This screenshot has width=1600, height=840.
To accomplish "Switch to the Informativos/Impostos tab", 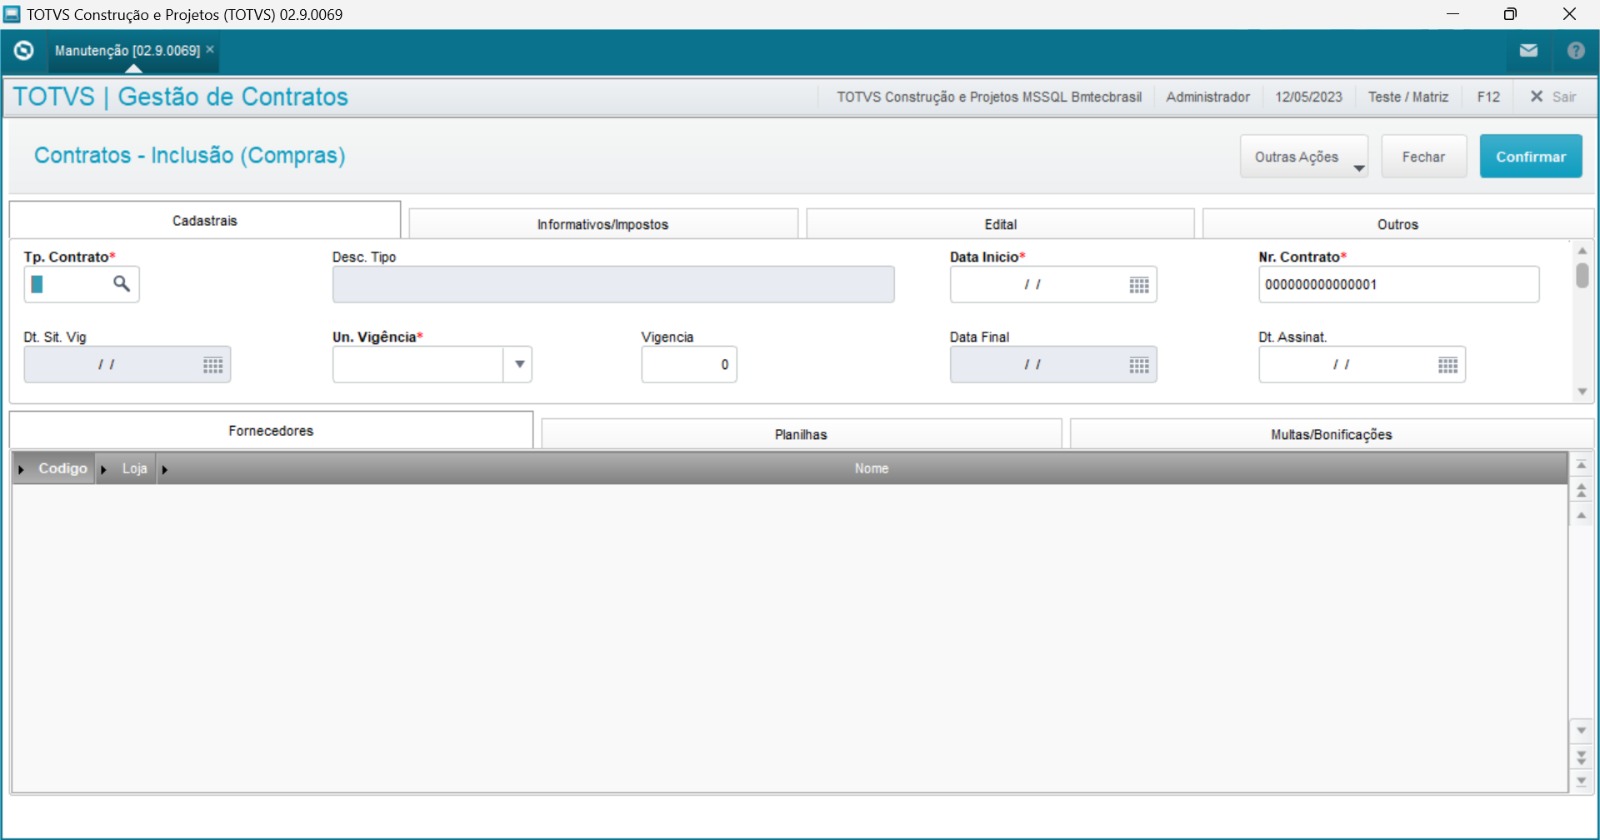I will (x=603, y=224).
